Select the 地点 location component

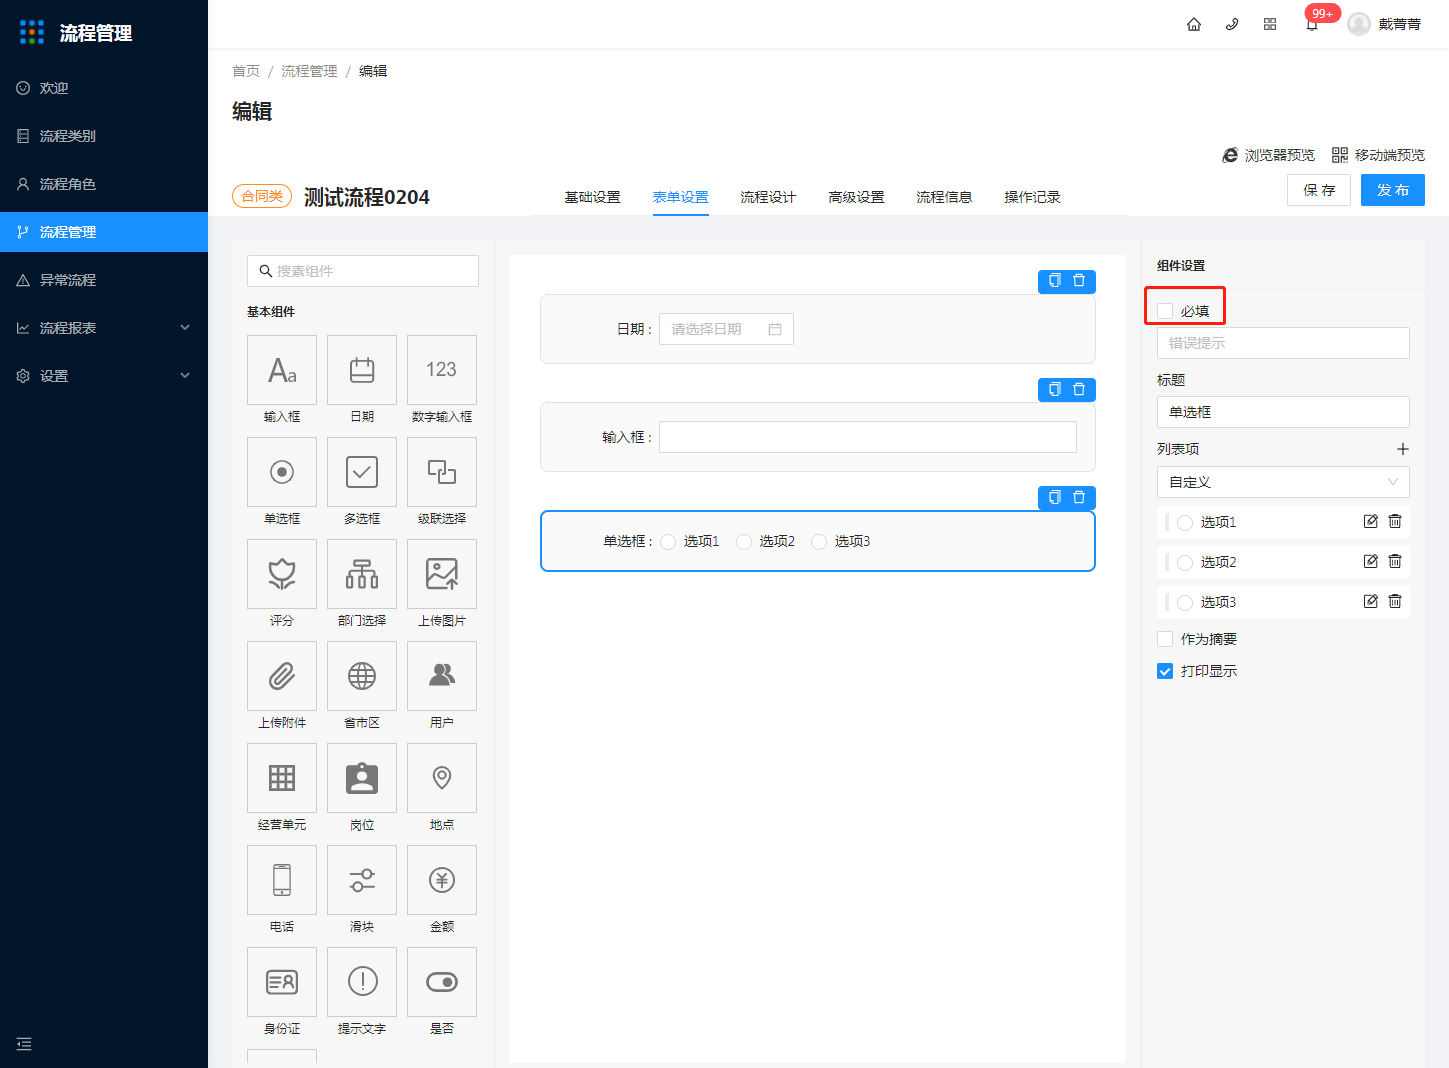click(x=442, y=778)
